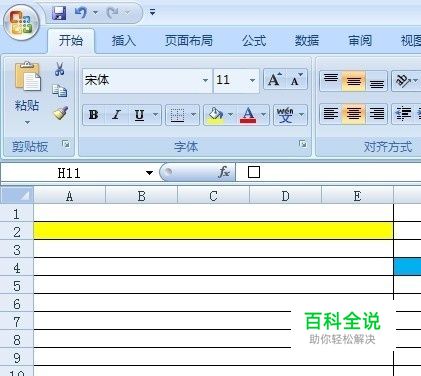Image resolution: width=421 pixels, height=376 pixels.
Task: Open the borders dropdown arrow
Action: pos(194,115)
